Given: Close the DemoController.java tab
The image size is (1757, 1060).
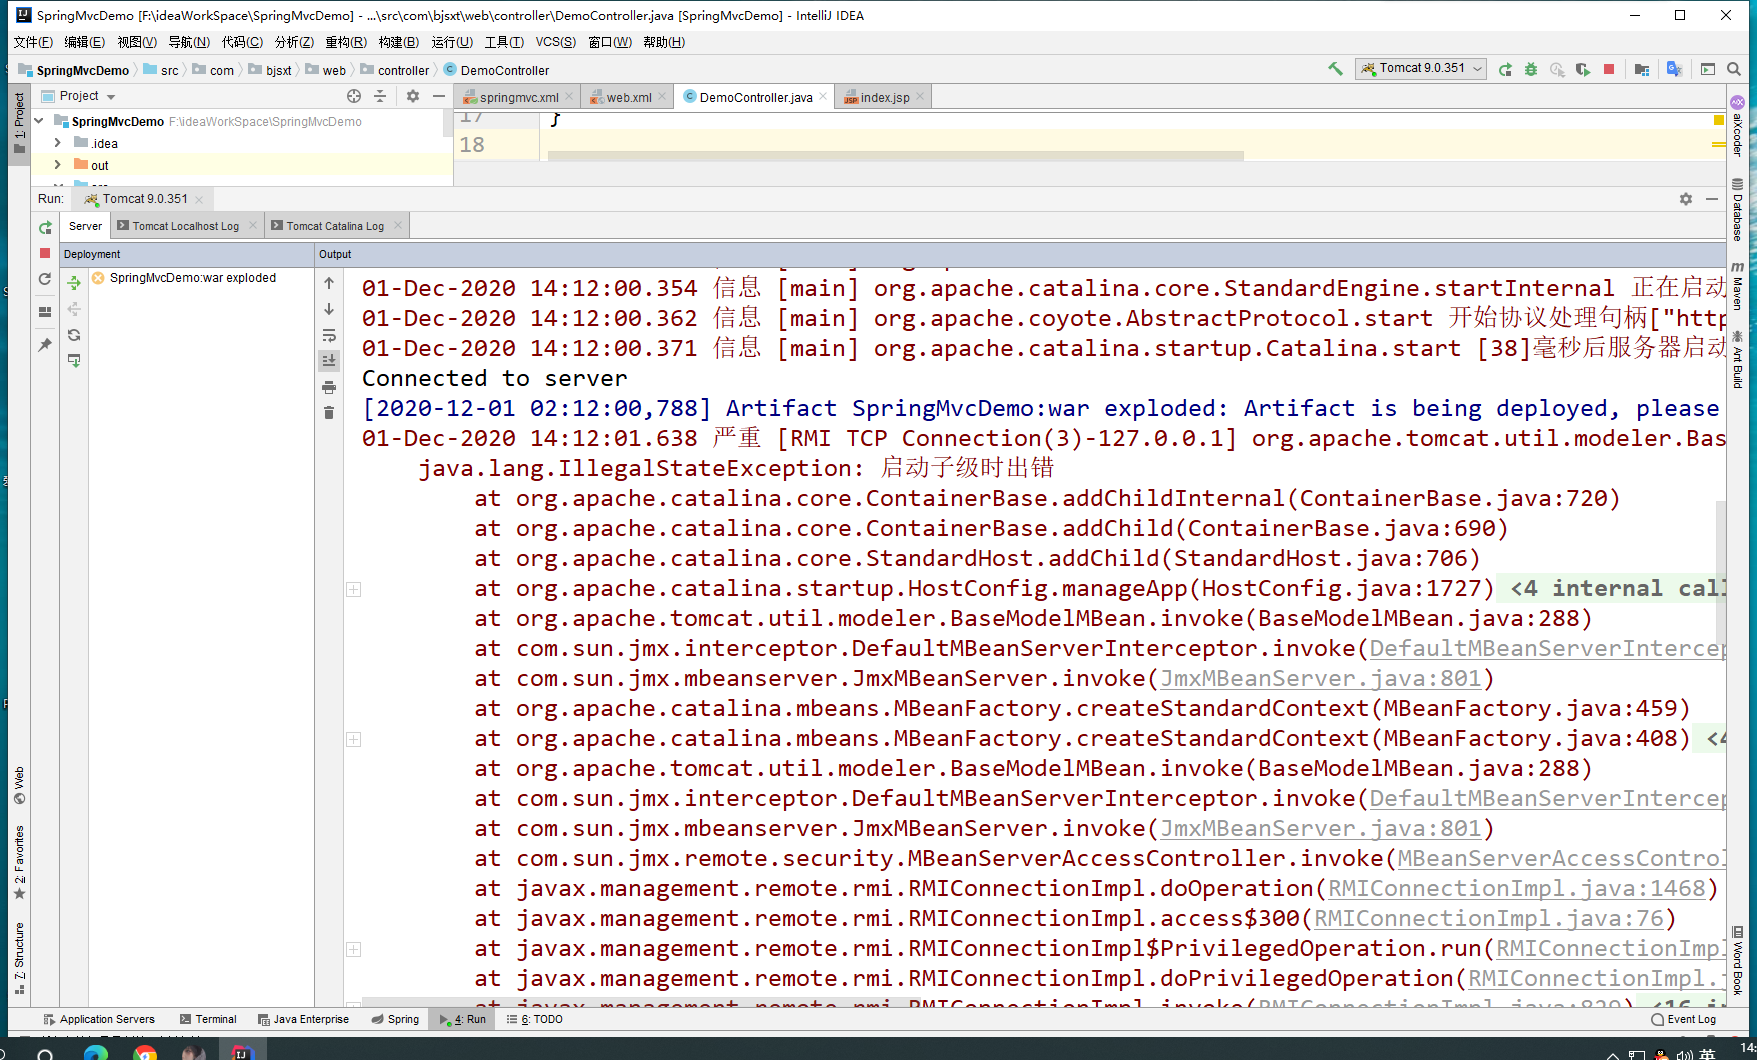Looking at the screenshot, I should tap(823, 97).
